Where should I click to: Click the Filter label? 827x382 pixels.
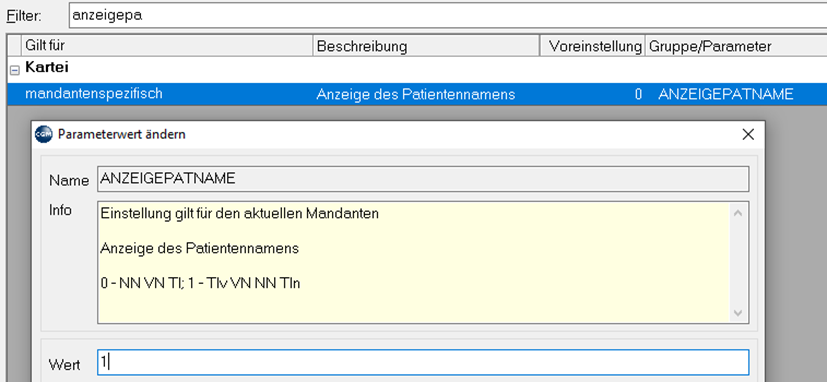(24, 16)
